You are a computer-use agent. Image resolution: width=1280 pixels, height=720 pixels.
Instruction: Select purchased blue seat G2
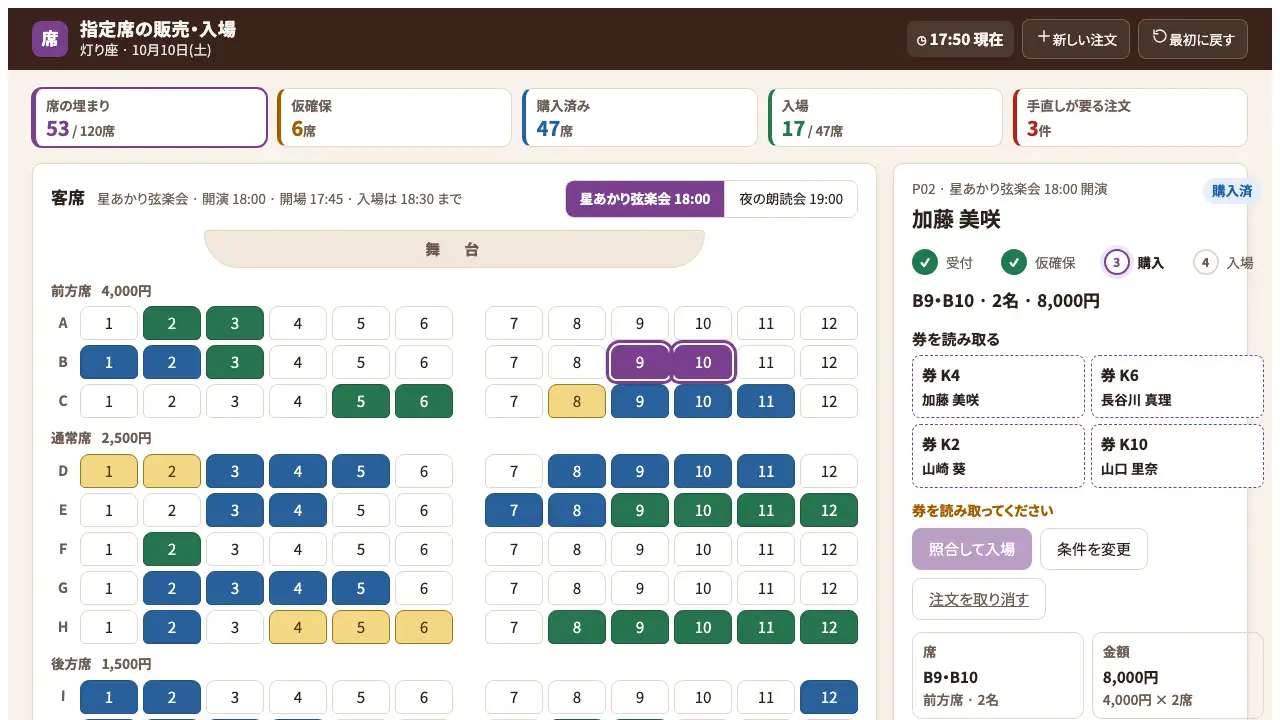172,589
